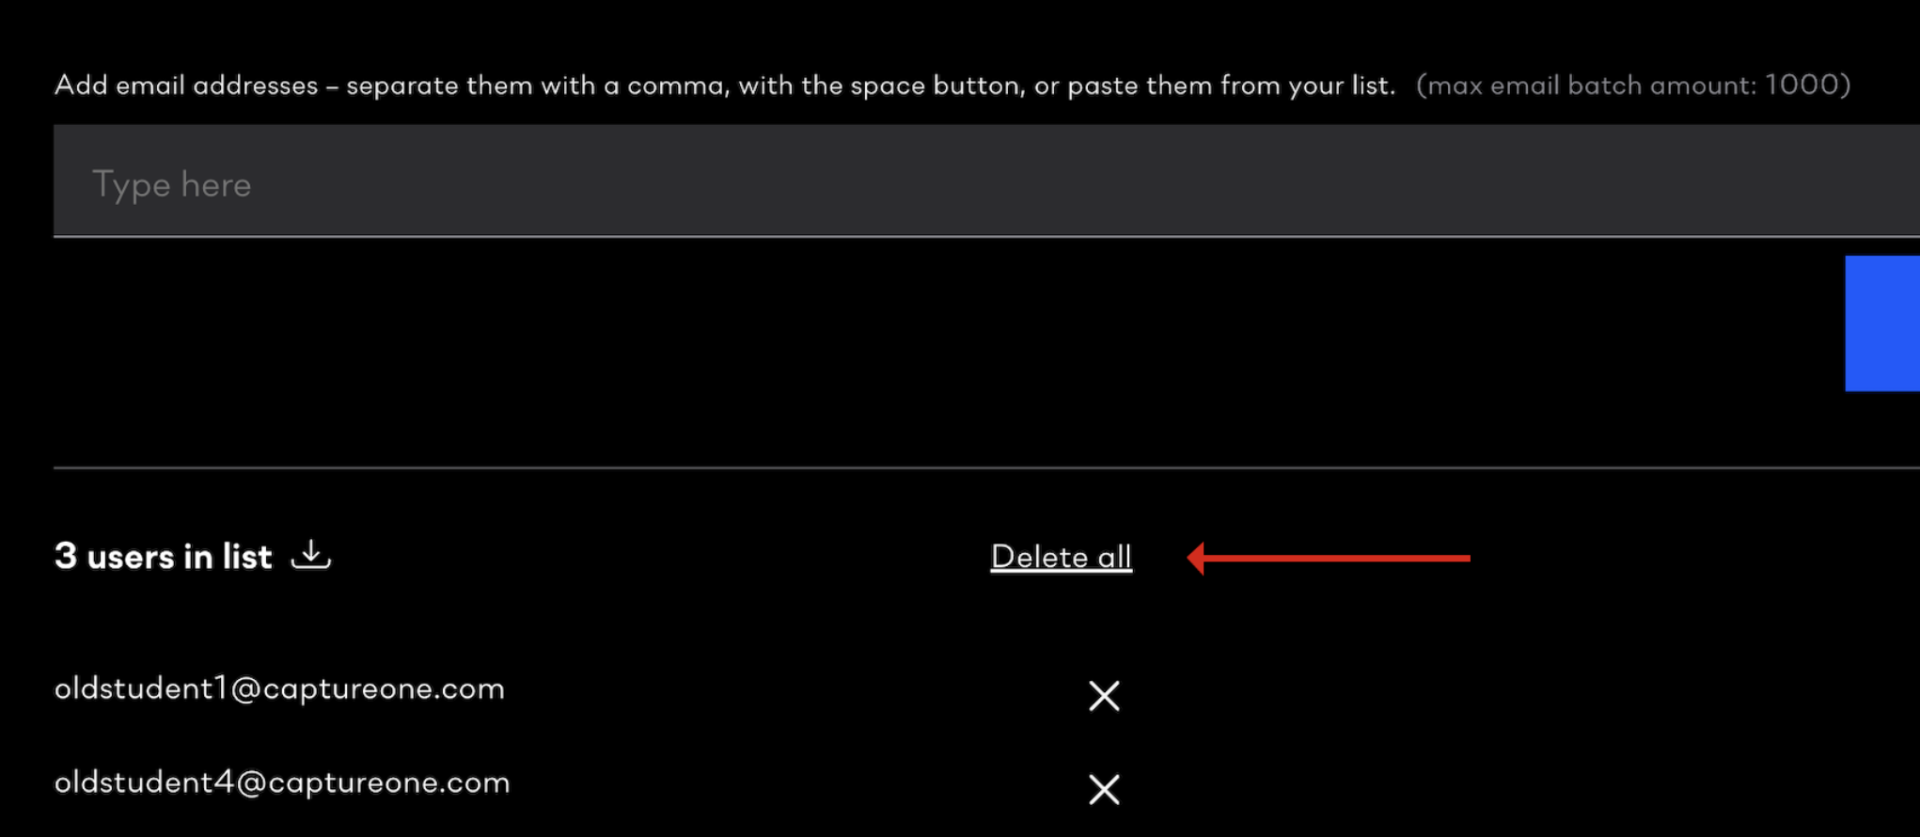Select the oldstudent1@captureone.com email entry
Viewport: 1920px width, 837px height.
(279, 689)
